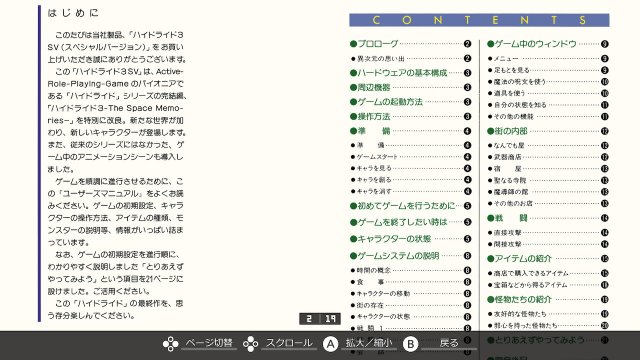Select the 異次元の思い出 entry
Viewport: 640px width, 360px height.
[411, 59]
